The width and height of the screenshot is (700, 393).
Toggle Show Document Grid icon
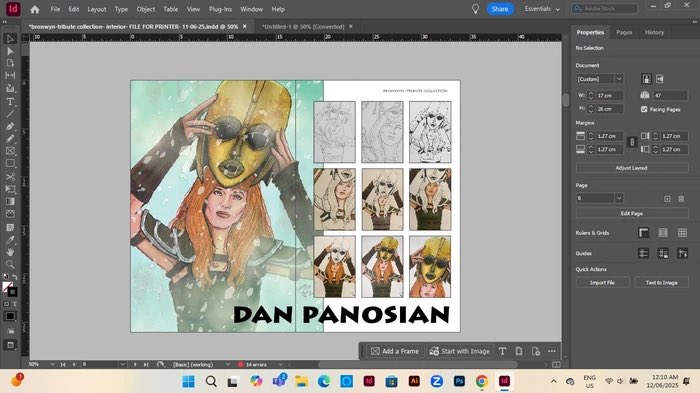click(682, 233)
